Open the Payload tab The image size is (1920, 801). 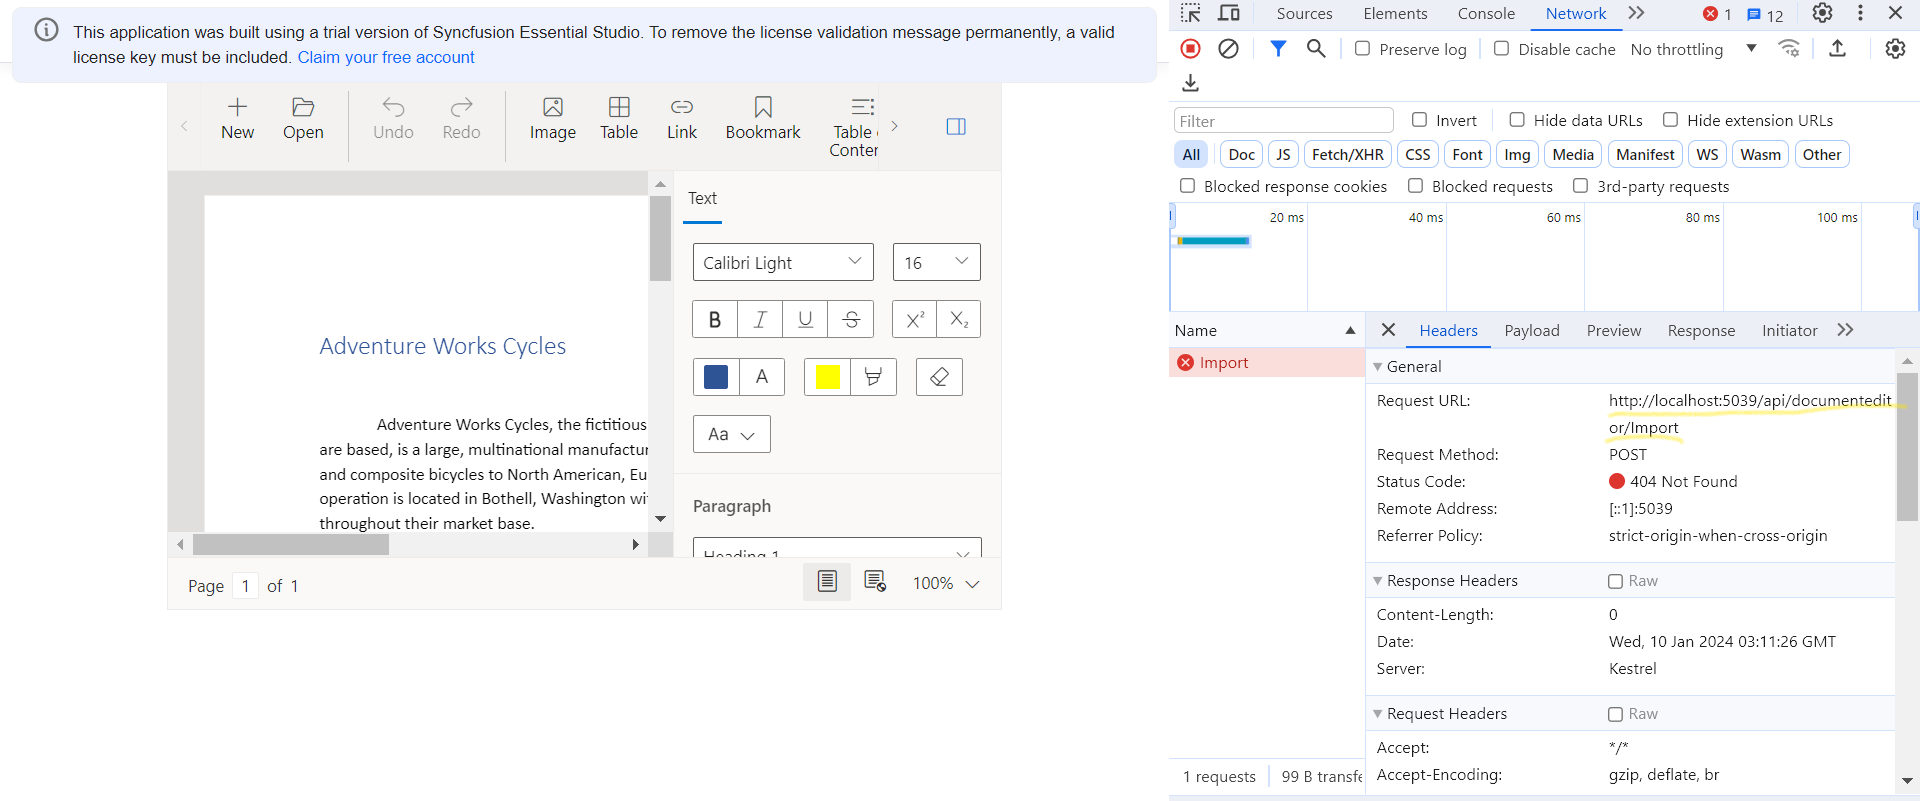1532,331
